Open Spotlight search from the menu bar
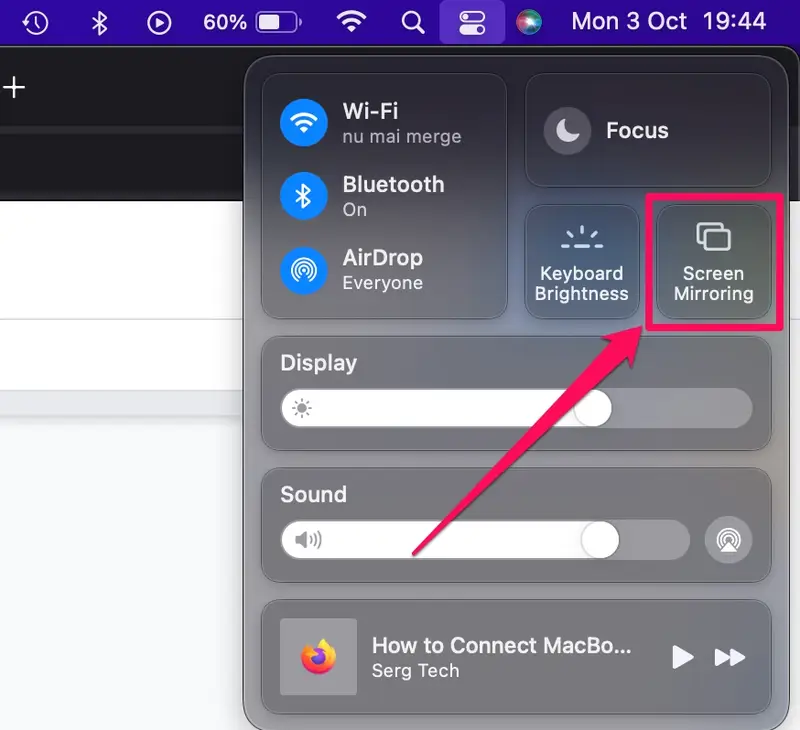Screen dimensions: 800x730 [413, 20]
